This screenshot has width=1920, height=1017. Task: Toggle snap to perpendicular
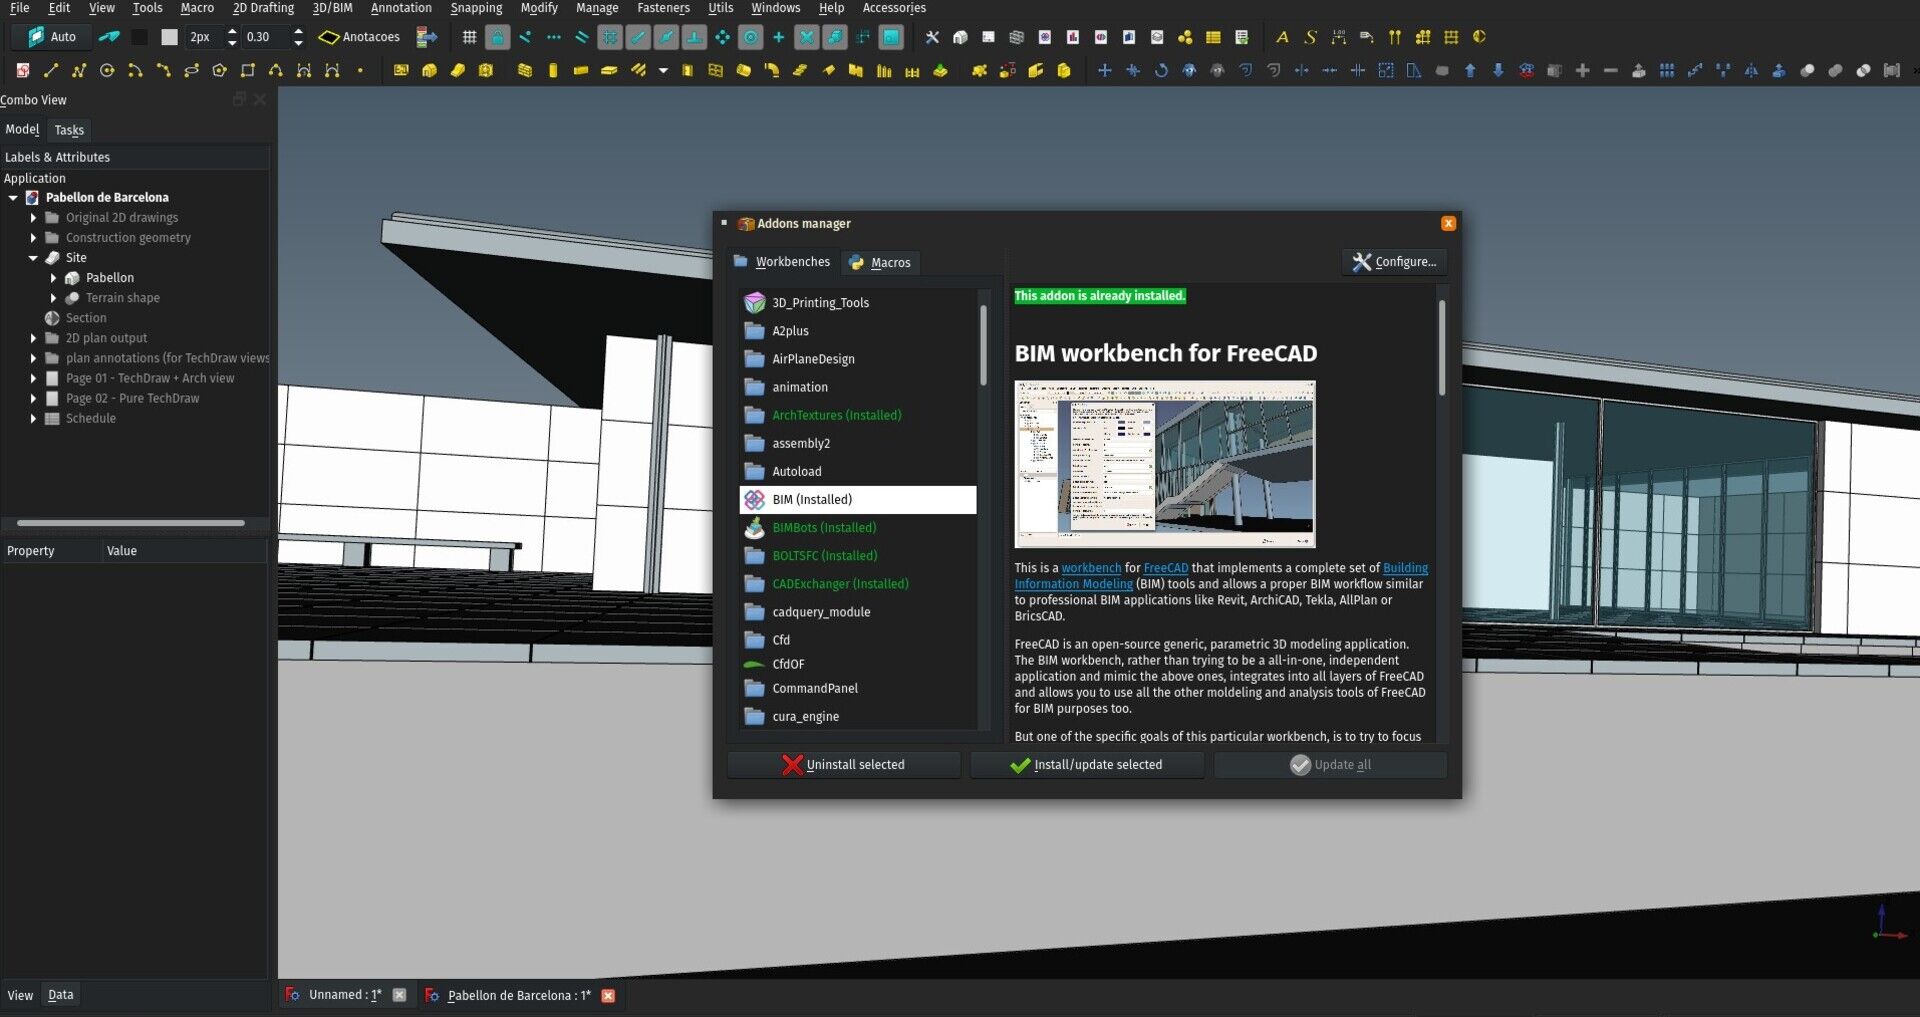point(694,37)
